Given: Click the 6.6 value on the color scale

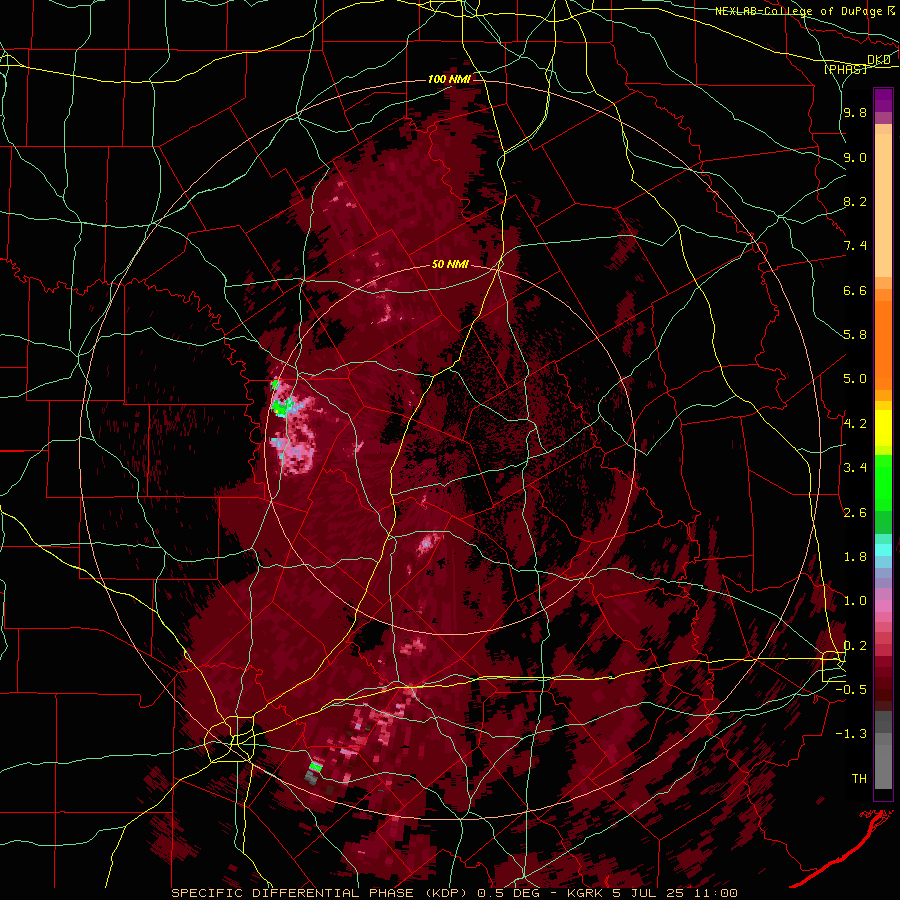Looking at the screenshot, I should point(855,291).
